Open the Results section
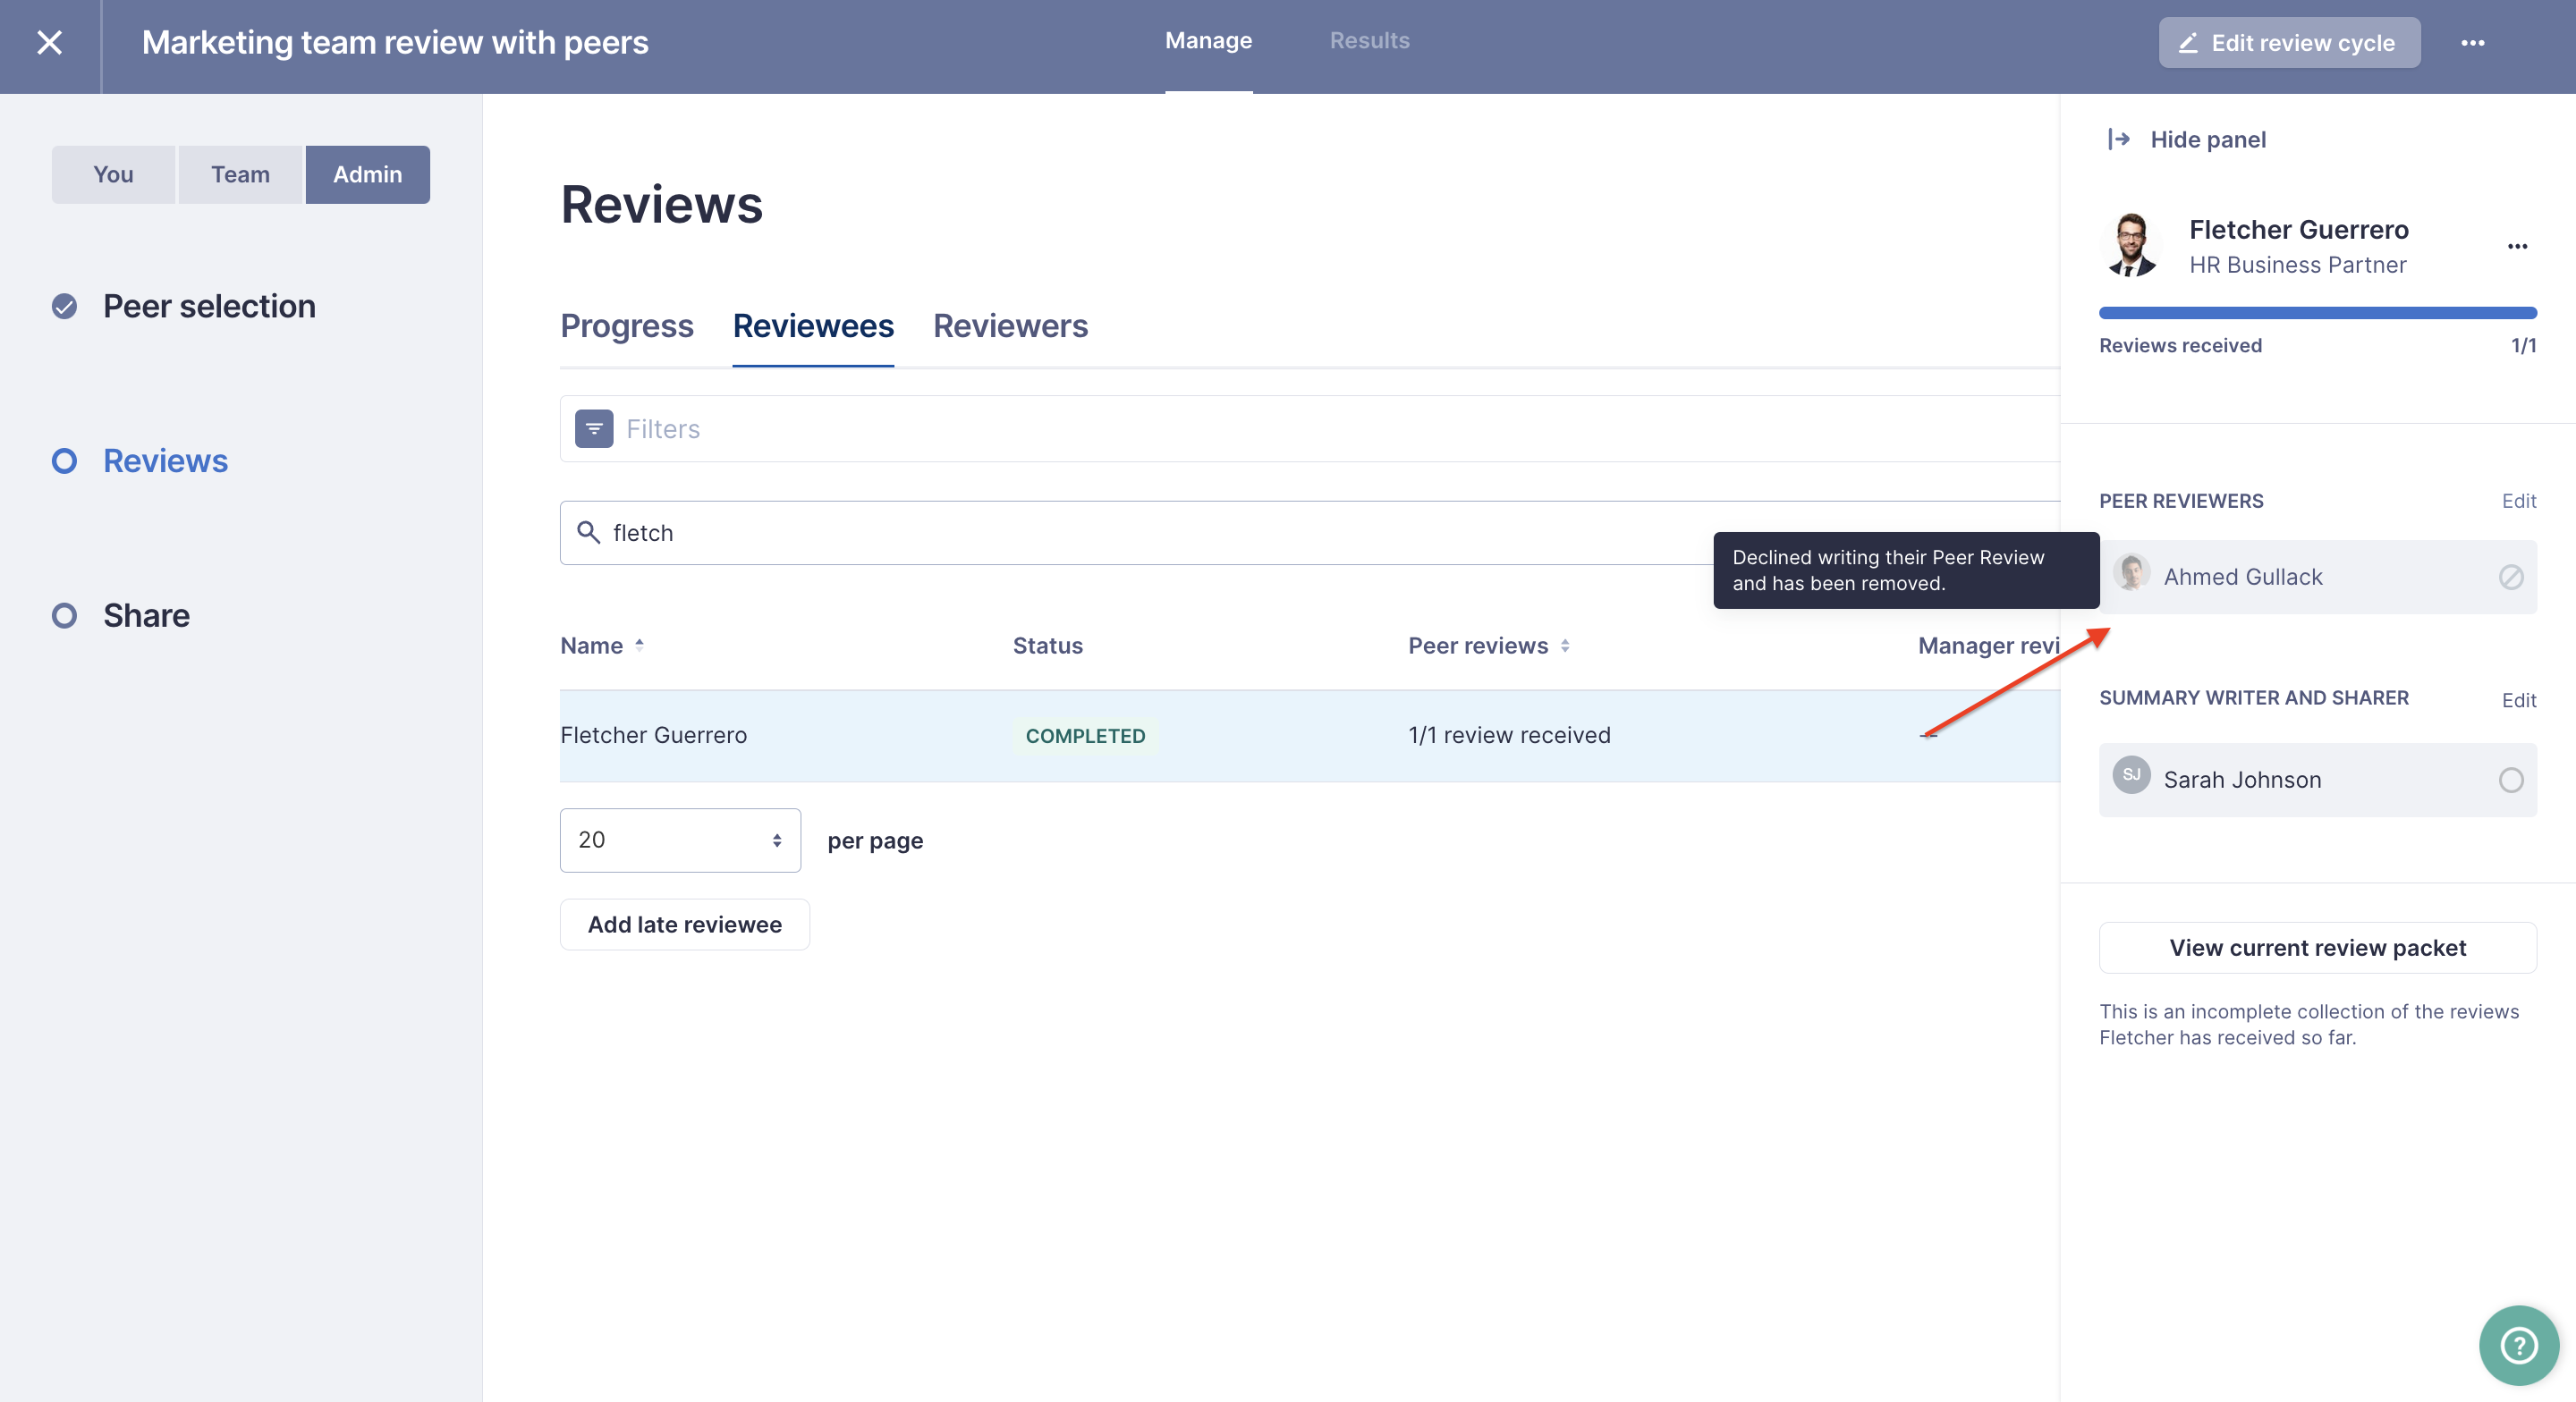This screenshot has height=1402, width=2576. pos(1369,40)
